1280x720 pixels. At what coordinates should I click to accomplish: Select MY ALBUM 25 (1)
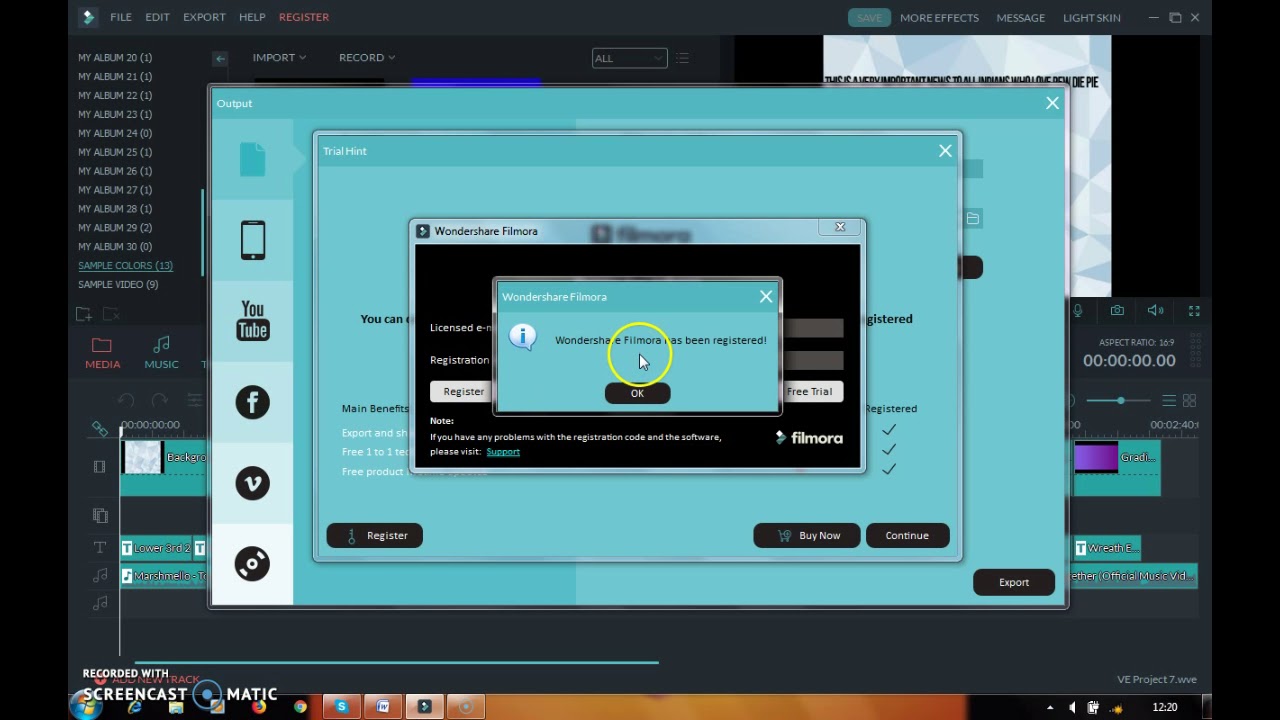(115, 152)
